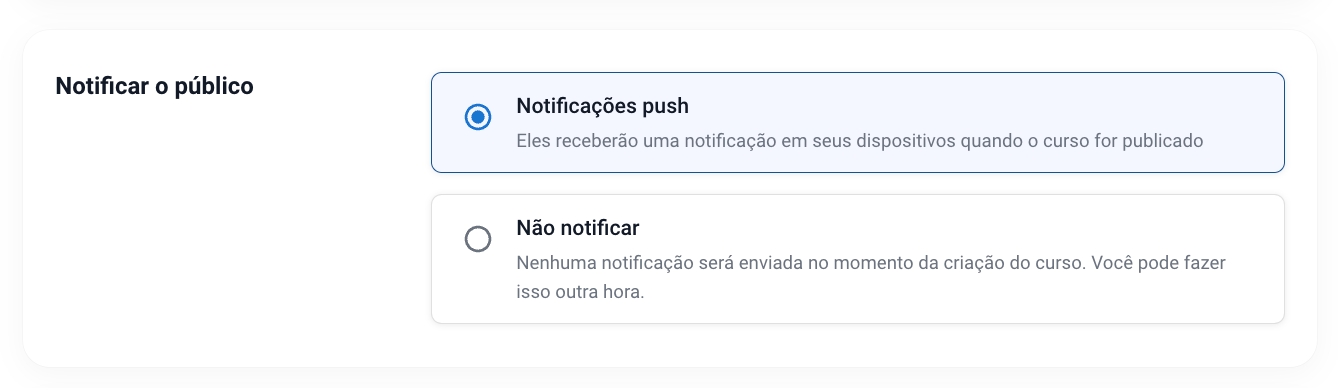Select the Notificações push radio button

coord(478,117)
